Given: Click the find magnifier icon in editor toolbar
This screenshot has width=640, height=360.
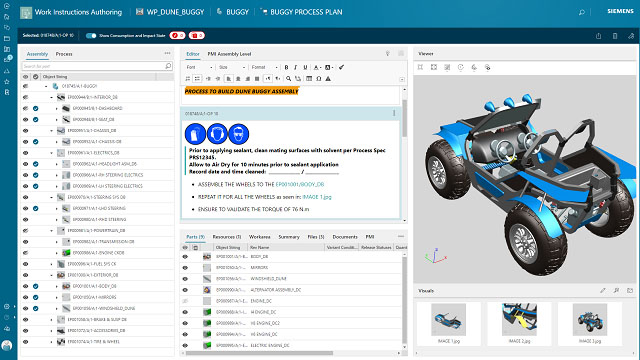Looking at the screenshot, I should click(x=289, y=79).
